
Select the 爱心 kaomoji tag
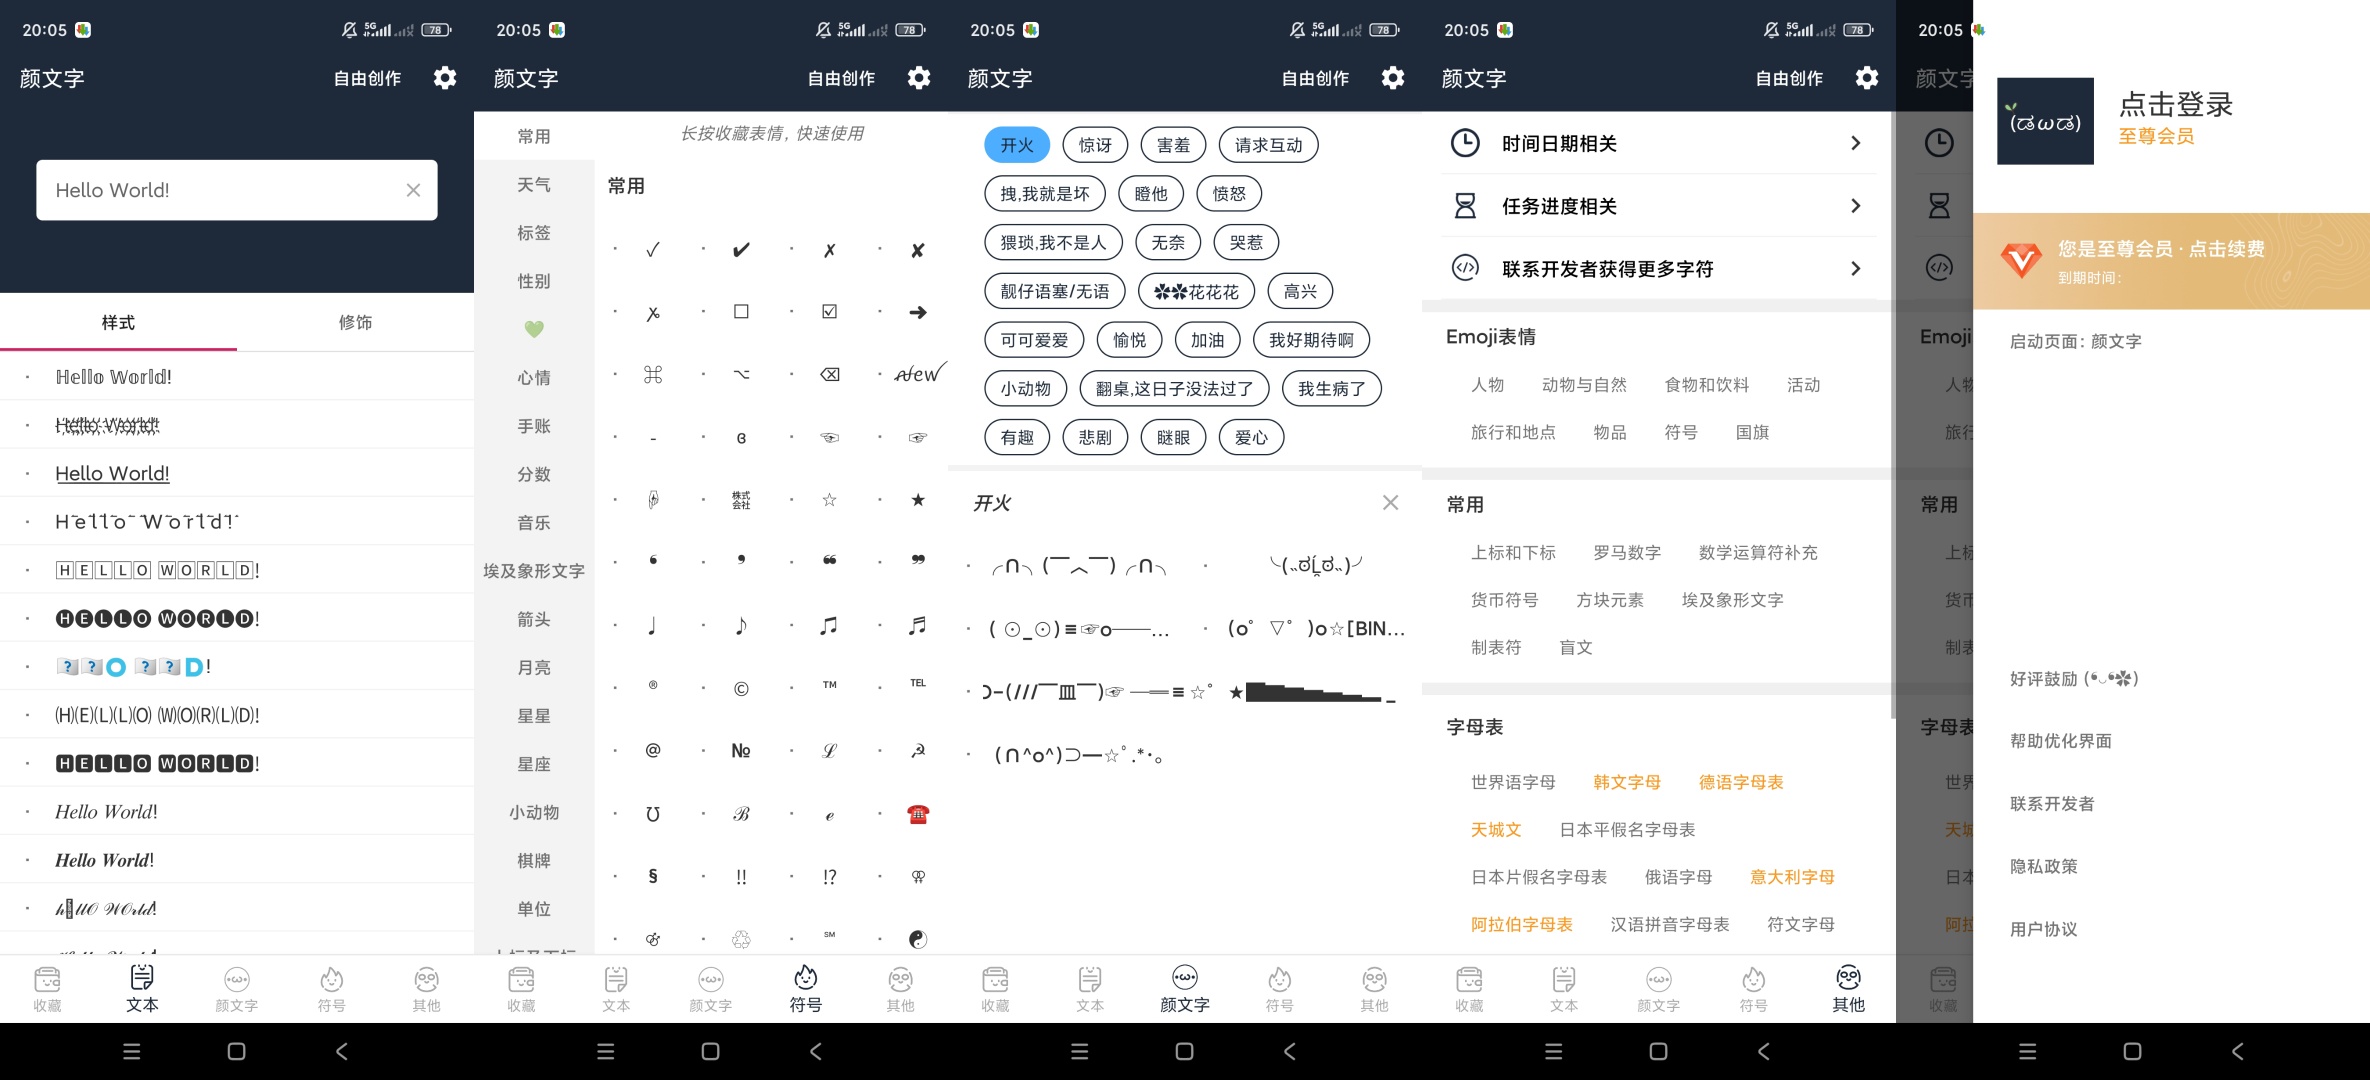(1251, 437)
